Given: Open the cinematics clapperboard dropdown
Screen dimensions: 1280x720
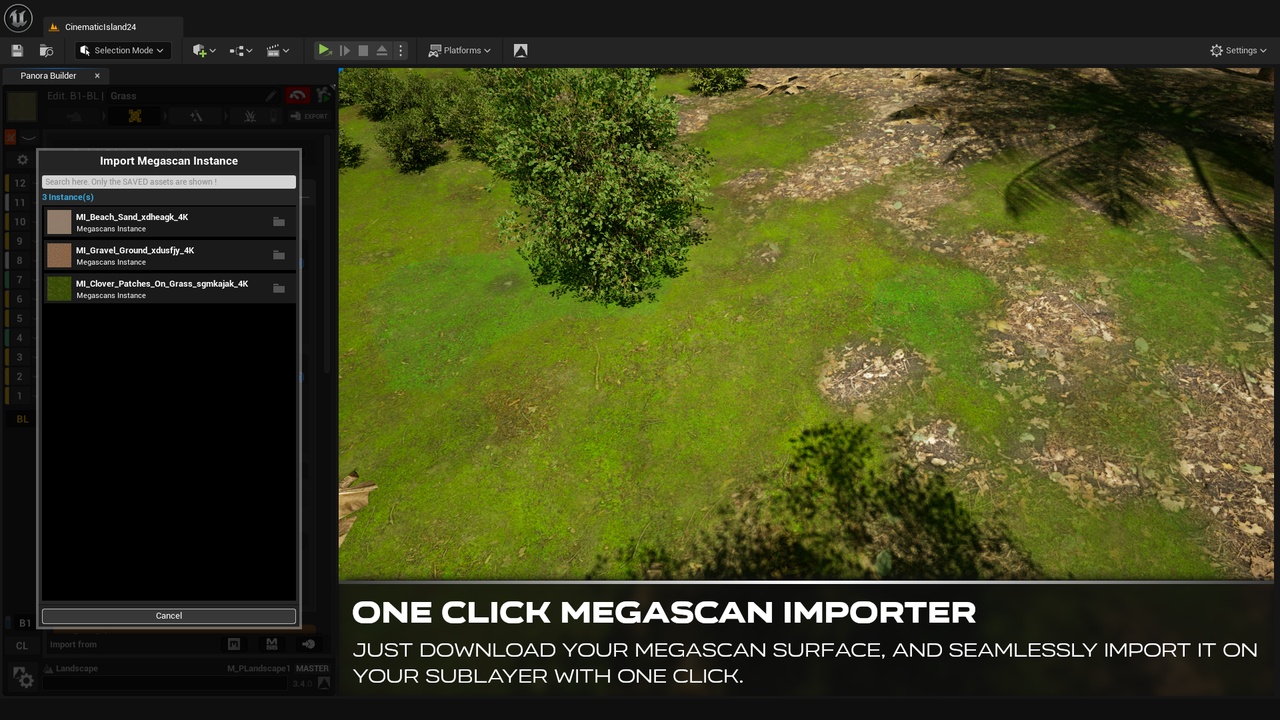Looking at the screenshot, I should coord(277,50).
